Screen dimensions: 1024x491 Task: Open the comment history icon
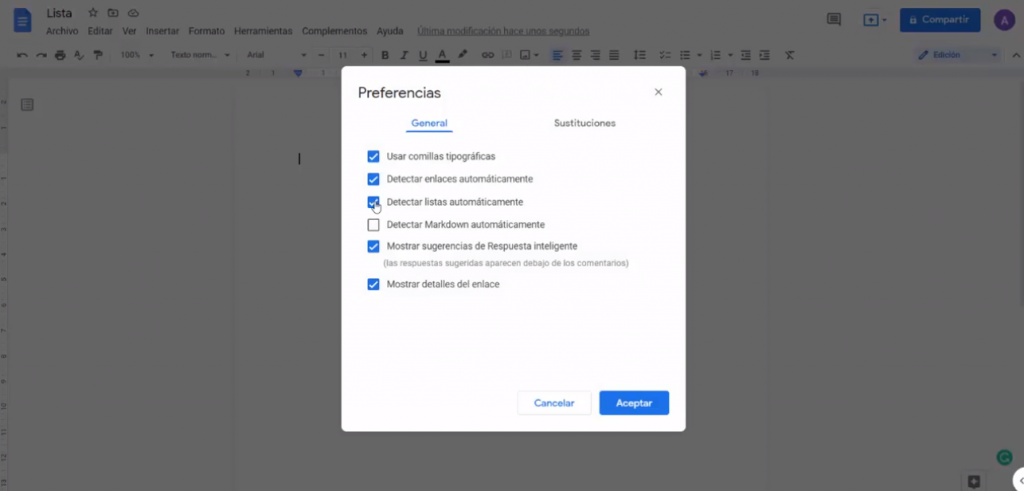click(x=834, y=19)
